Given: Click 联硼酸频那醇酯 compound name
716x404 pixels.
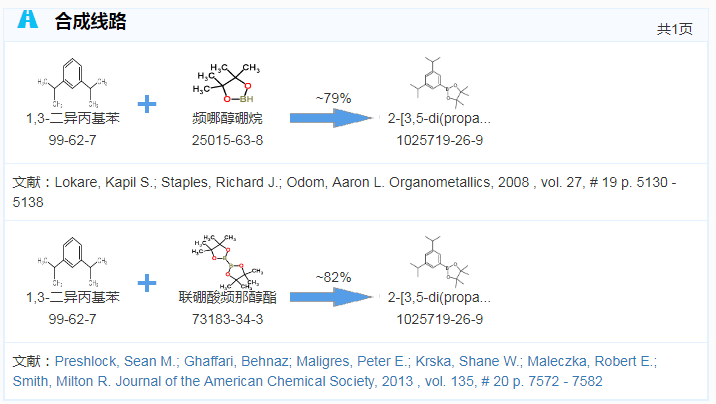Looking at the screenshot, I should (x=227, y=298).
